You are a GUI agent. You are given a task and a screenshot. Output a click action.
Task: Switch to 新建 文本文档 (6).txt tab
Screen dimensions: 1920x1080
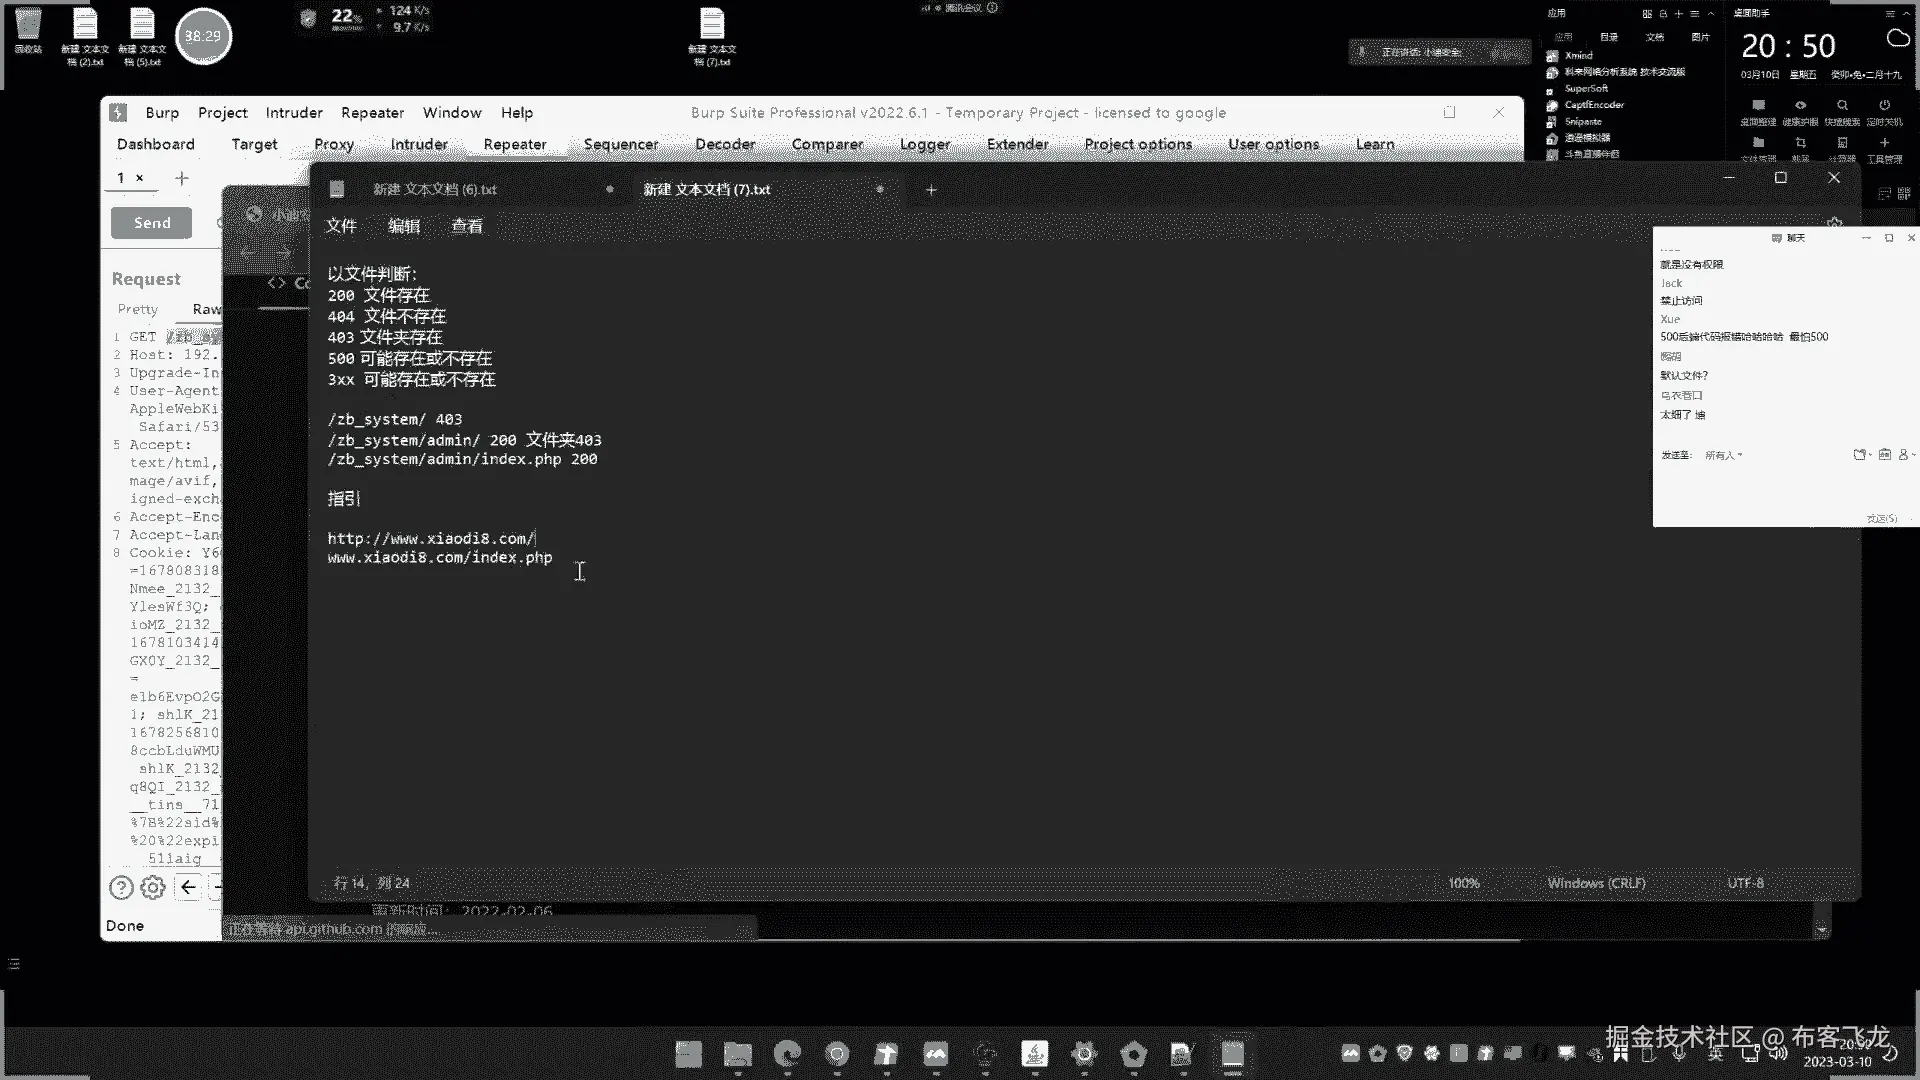[x=435, y=190]
